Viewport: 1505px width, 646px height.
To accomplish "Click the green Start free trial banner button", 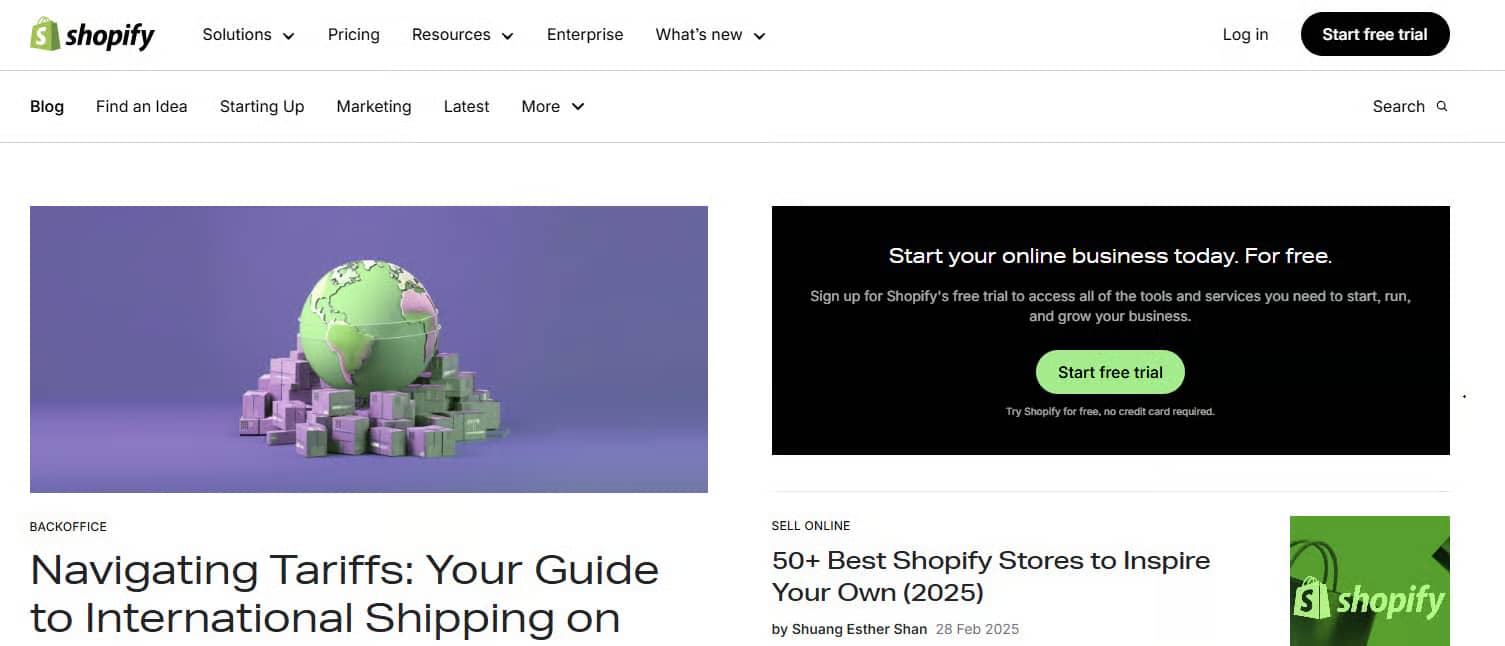I will click(1109, 371).
